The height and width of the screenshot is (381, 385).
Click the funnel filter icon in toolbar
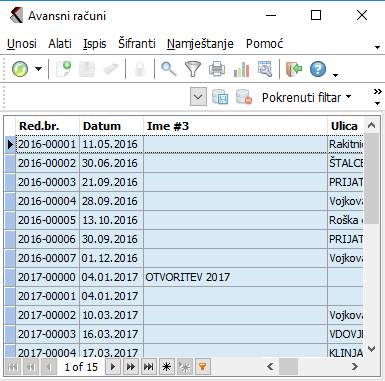pyautogui.click(x=193, y=69)
